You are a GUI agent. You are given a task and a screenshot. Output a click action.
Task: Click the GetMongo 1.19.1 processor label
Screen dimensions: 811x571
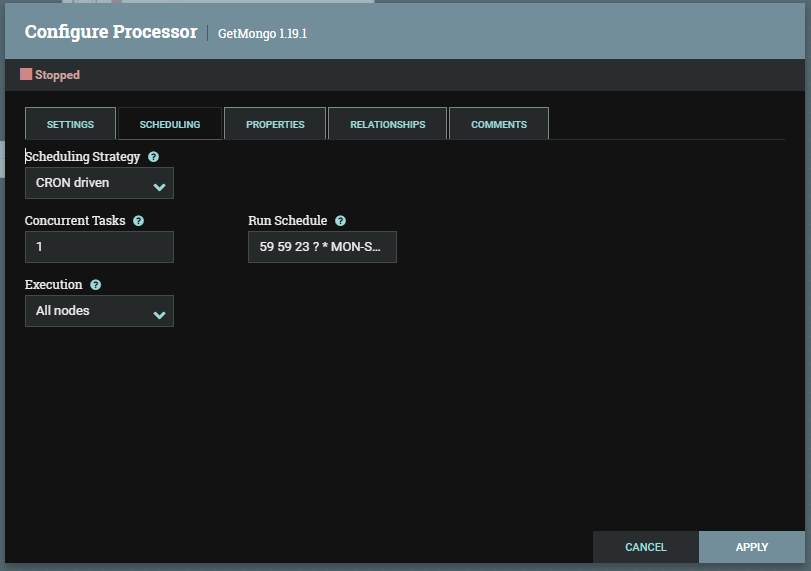(262, 34)
